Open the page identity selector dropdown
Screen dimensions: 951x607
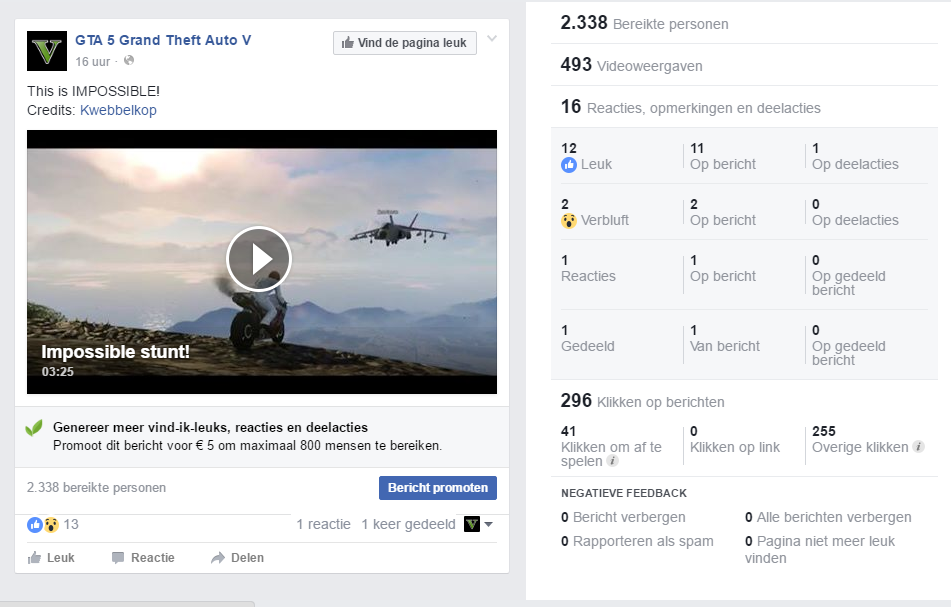478,524
